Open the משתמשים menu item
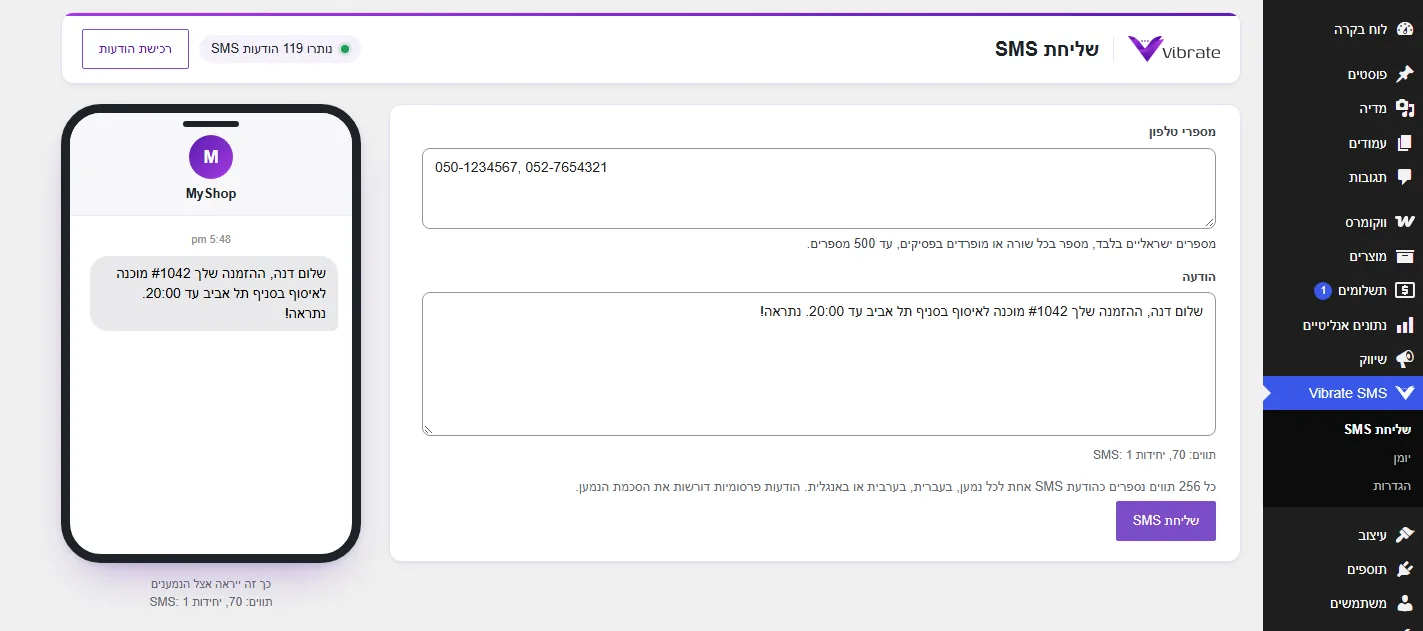The height and width of the screenshot is (631, 1423). pyautogui.click(x=1359, y=603)
